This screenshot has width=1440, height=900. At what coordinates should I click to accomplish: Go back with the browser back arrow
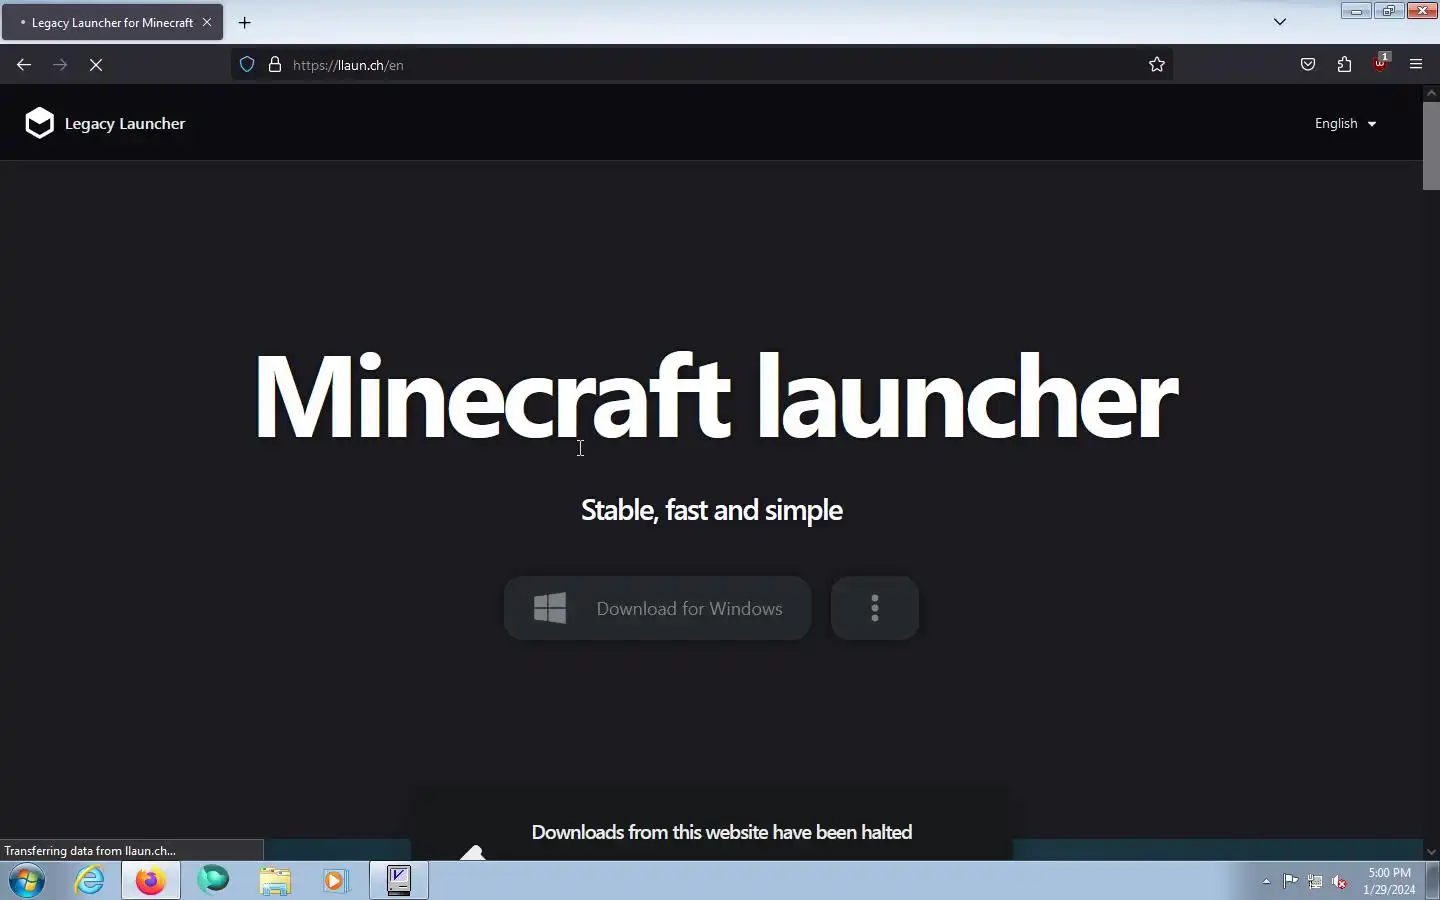coord(24,65)
